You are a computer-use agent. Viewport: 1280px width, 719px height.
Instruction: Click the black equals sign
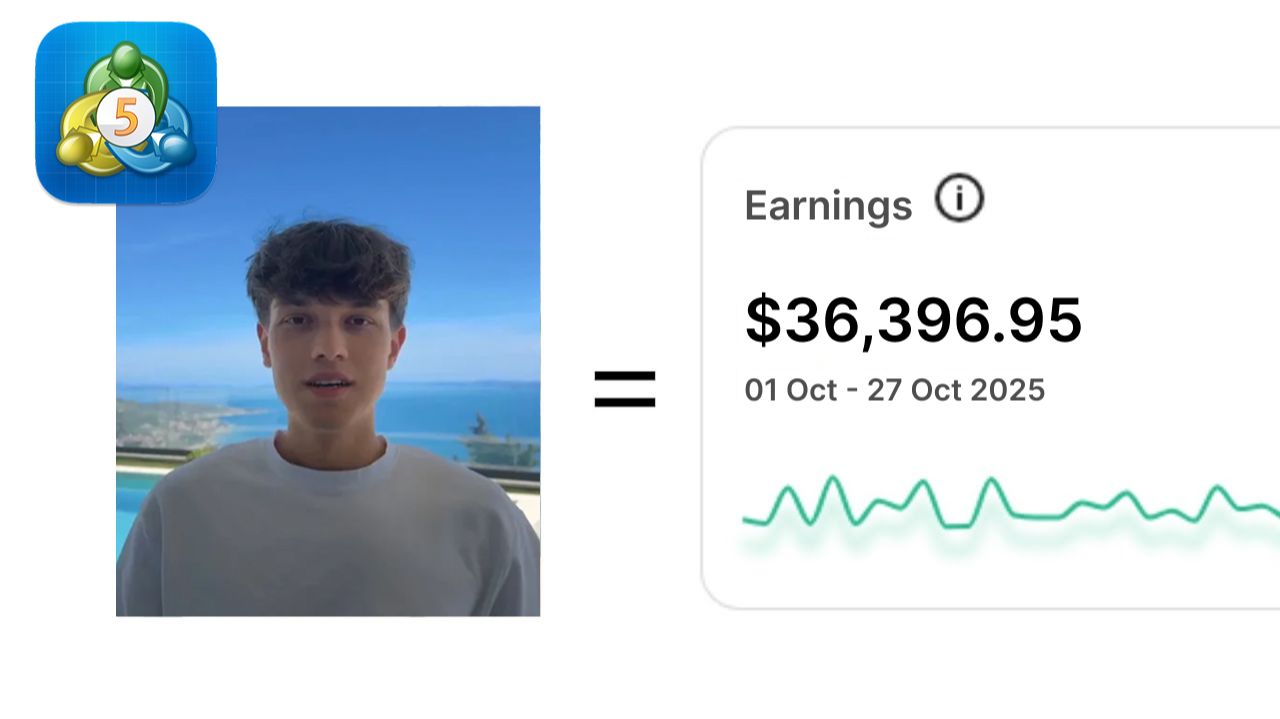pos(625,389)
